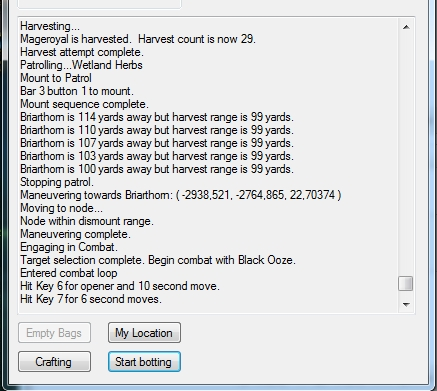Select the "Engaging in Combat." log line
Image resolution: width=437 pixels, height=391 pixels.
pyautogui.click(x=69, y=247)
